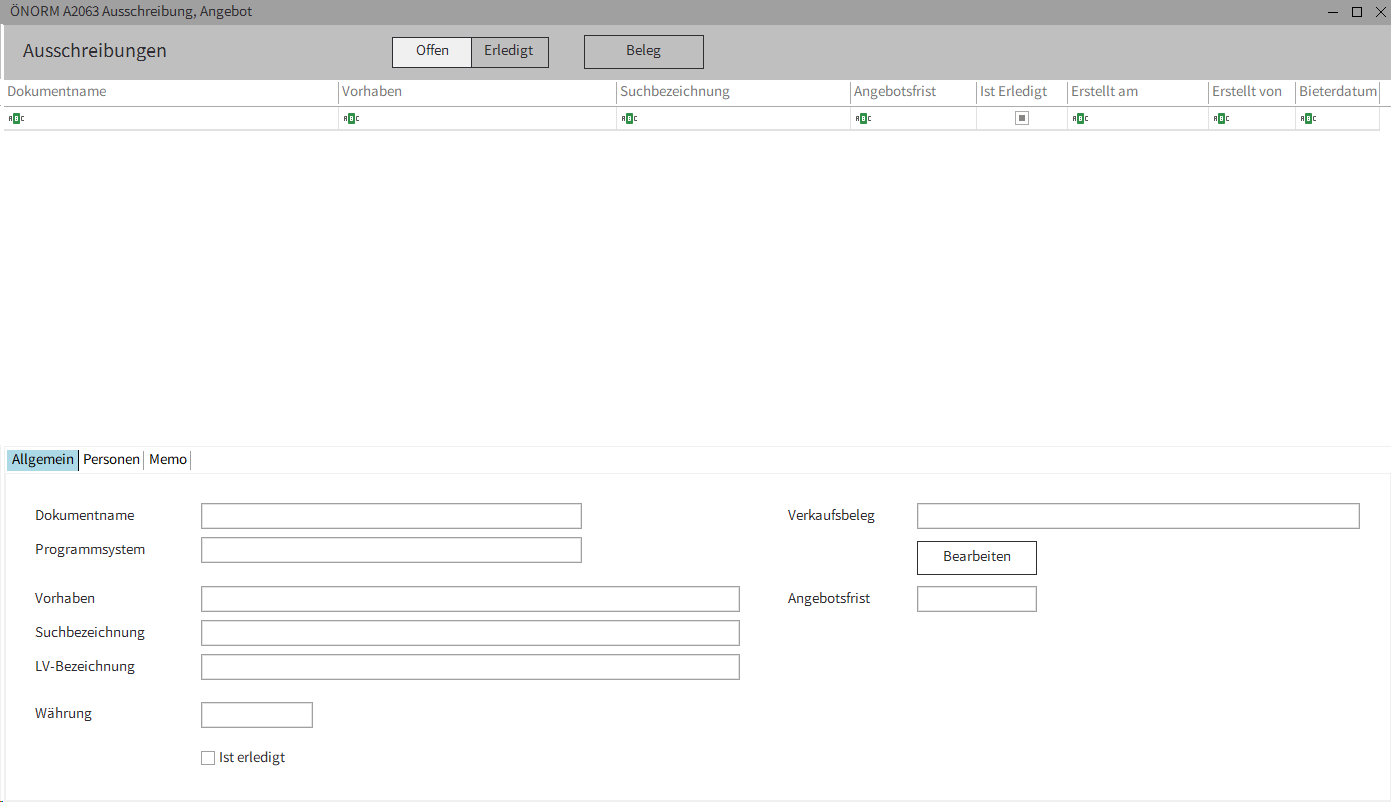Click filter icon under Bieterdatum column
This screenshot has width=1391, height=802.
point(1307,118)
